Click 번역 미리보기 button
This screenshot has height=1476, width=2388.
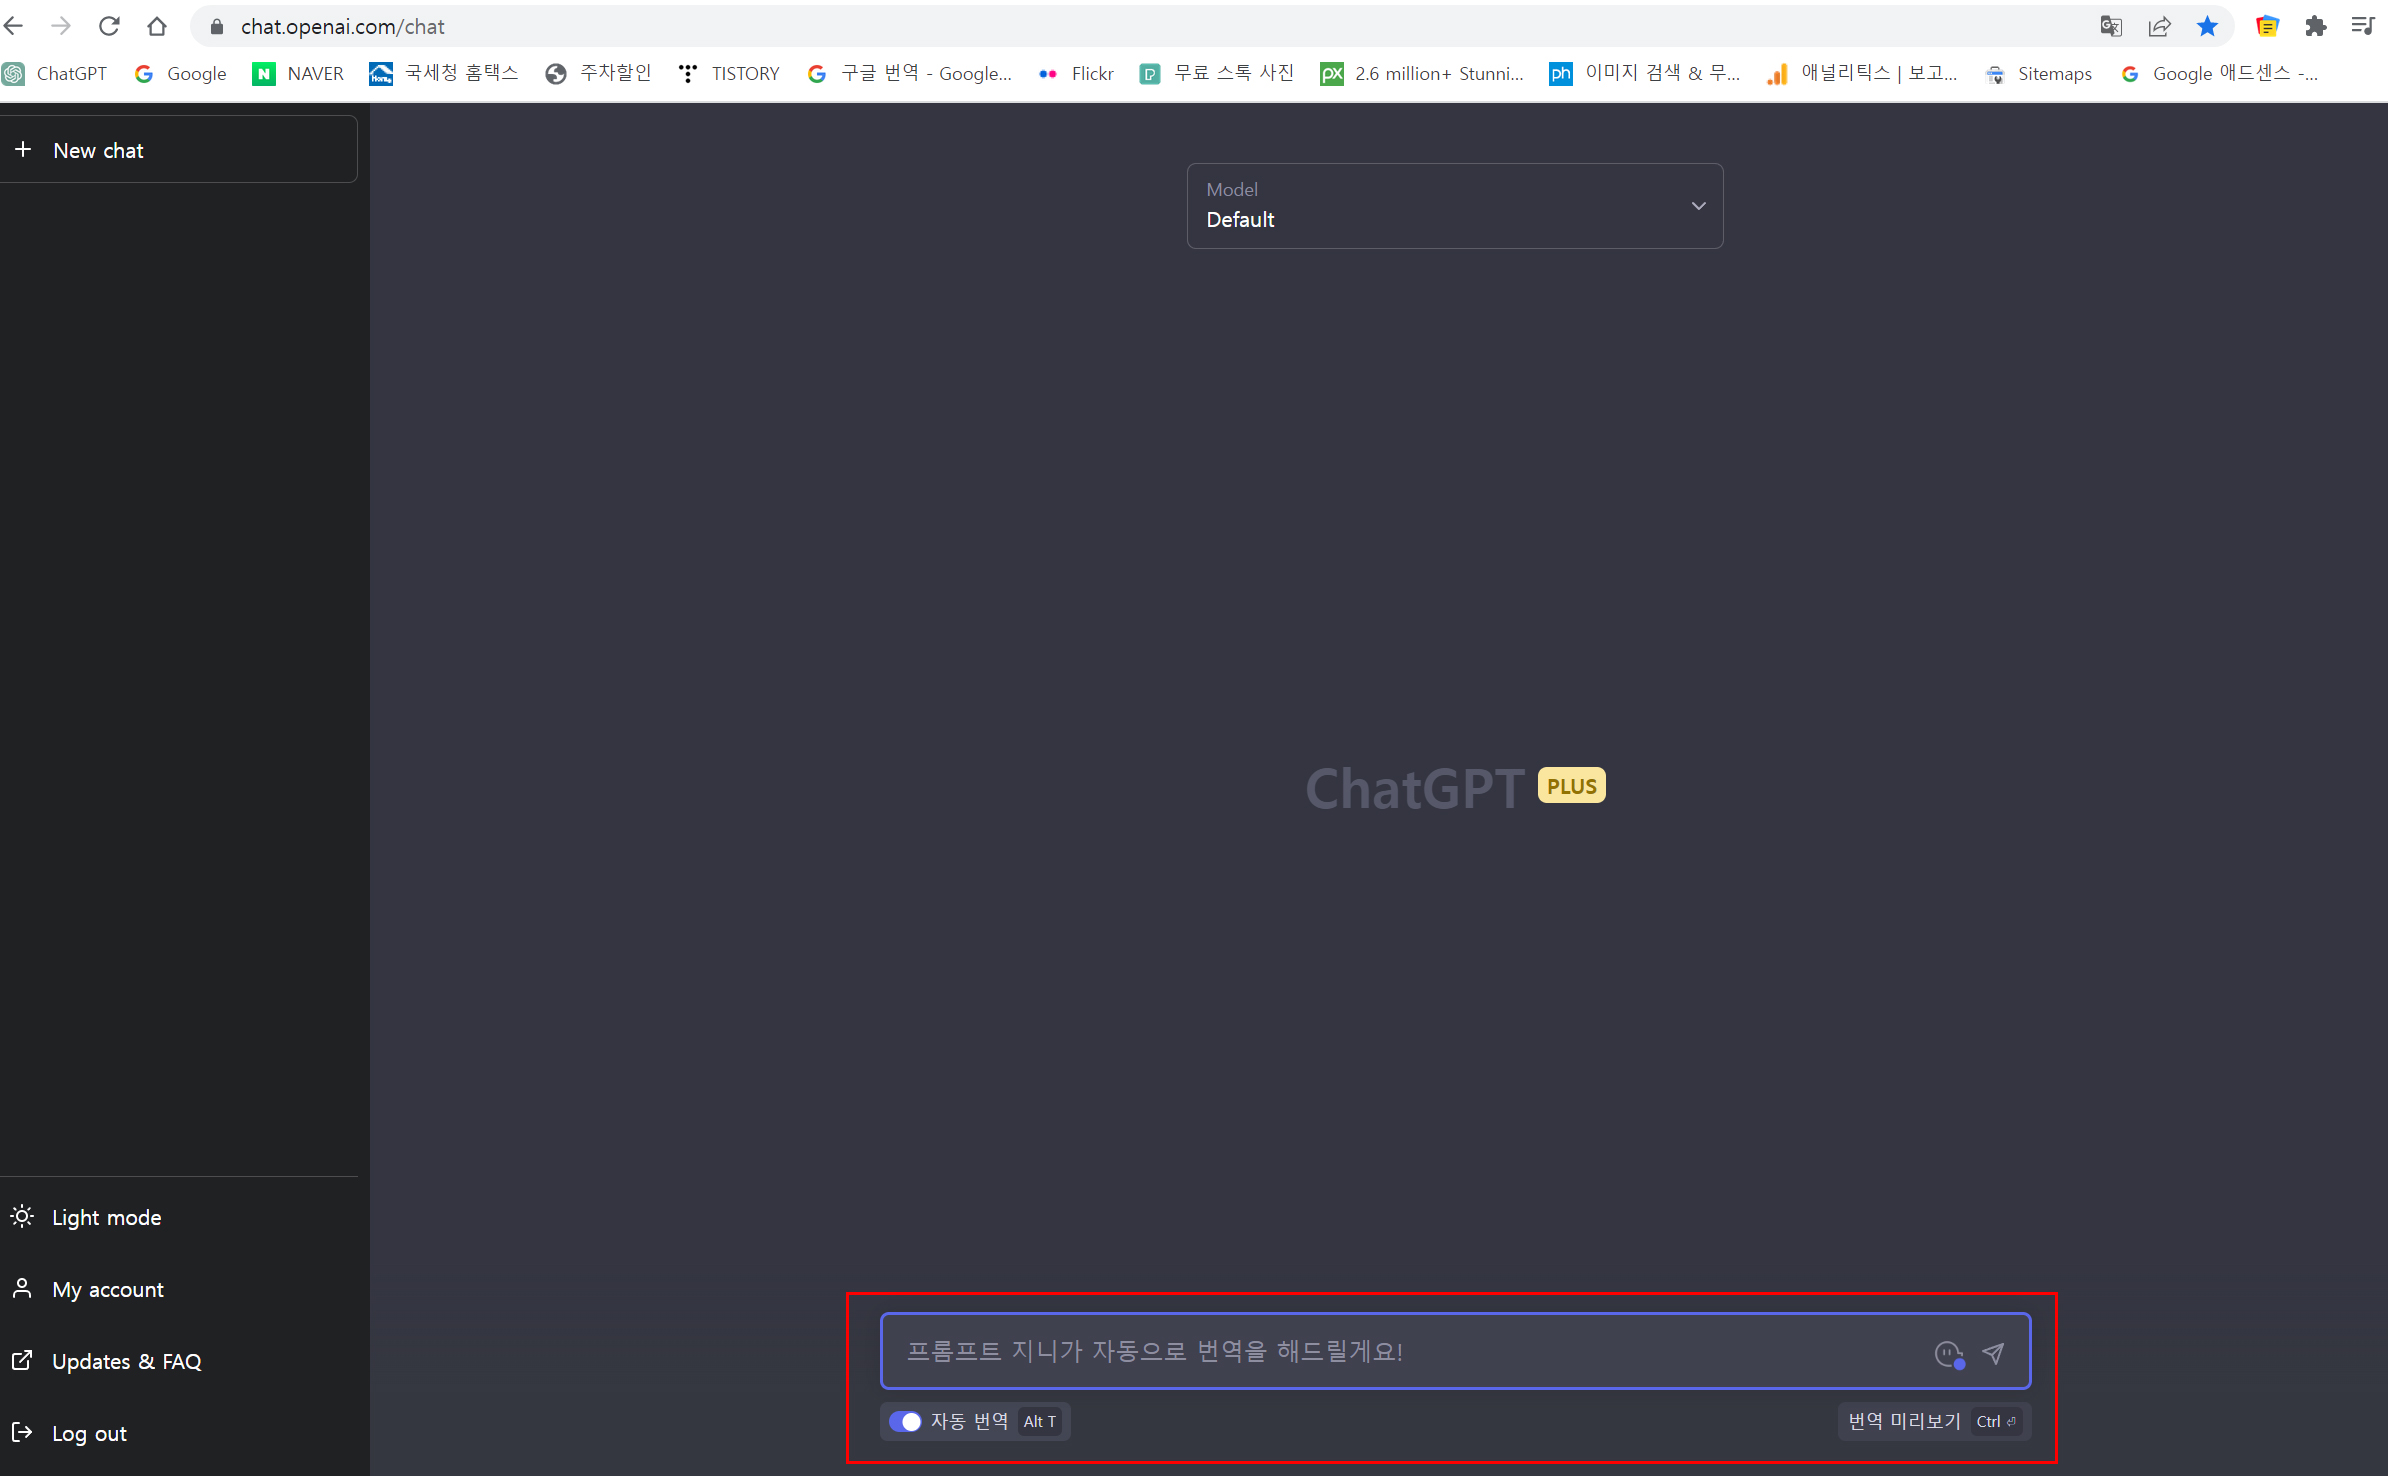(1934, 1421)
